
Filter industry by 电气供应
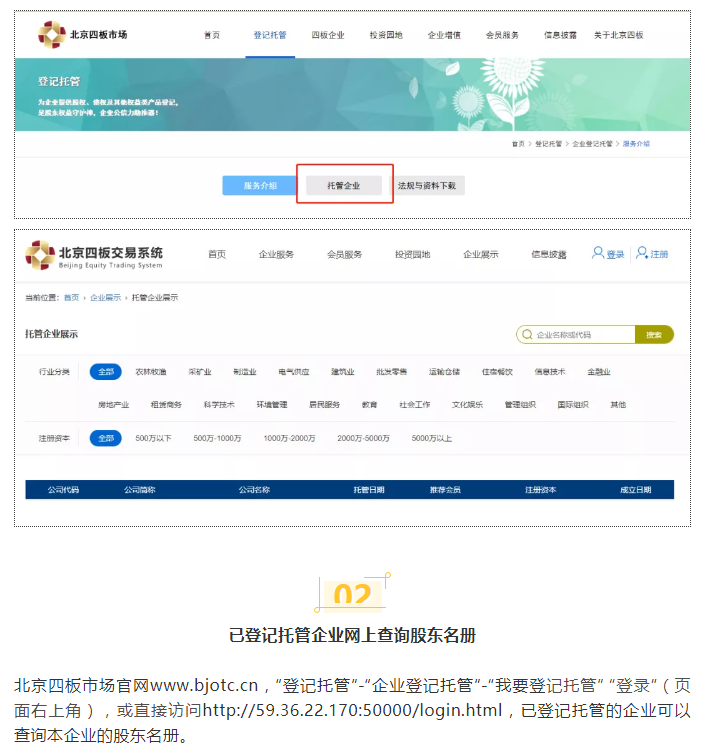pyautogui.click(x=294, y=372)
